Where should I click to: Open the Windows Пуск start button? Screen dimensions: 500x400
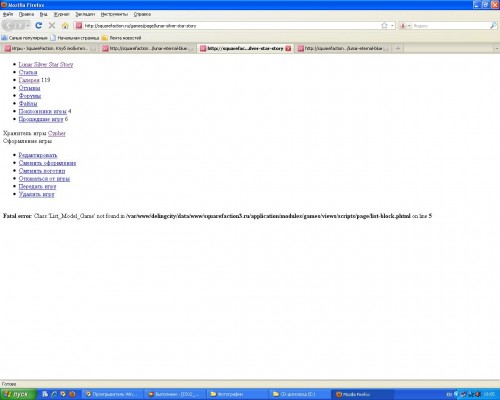(x=17, y=394)
